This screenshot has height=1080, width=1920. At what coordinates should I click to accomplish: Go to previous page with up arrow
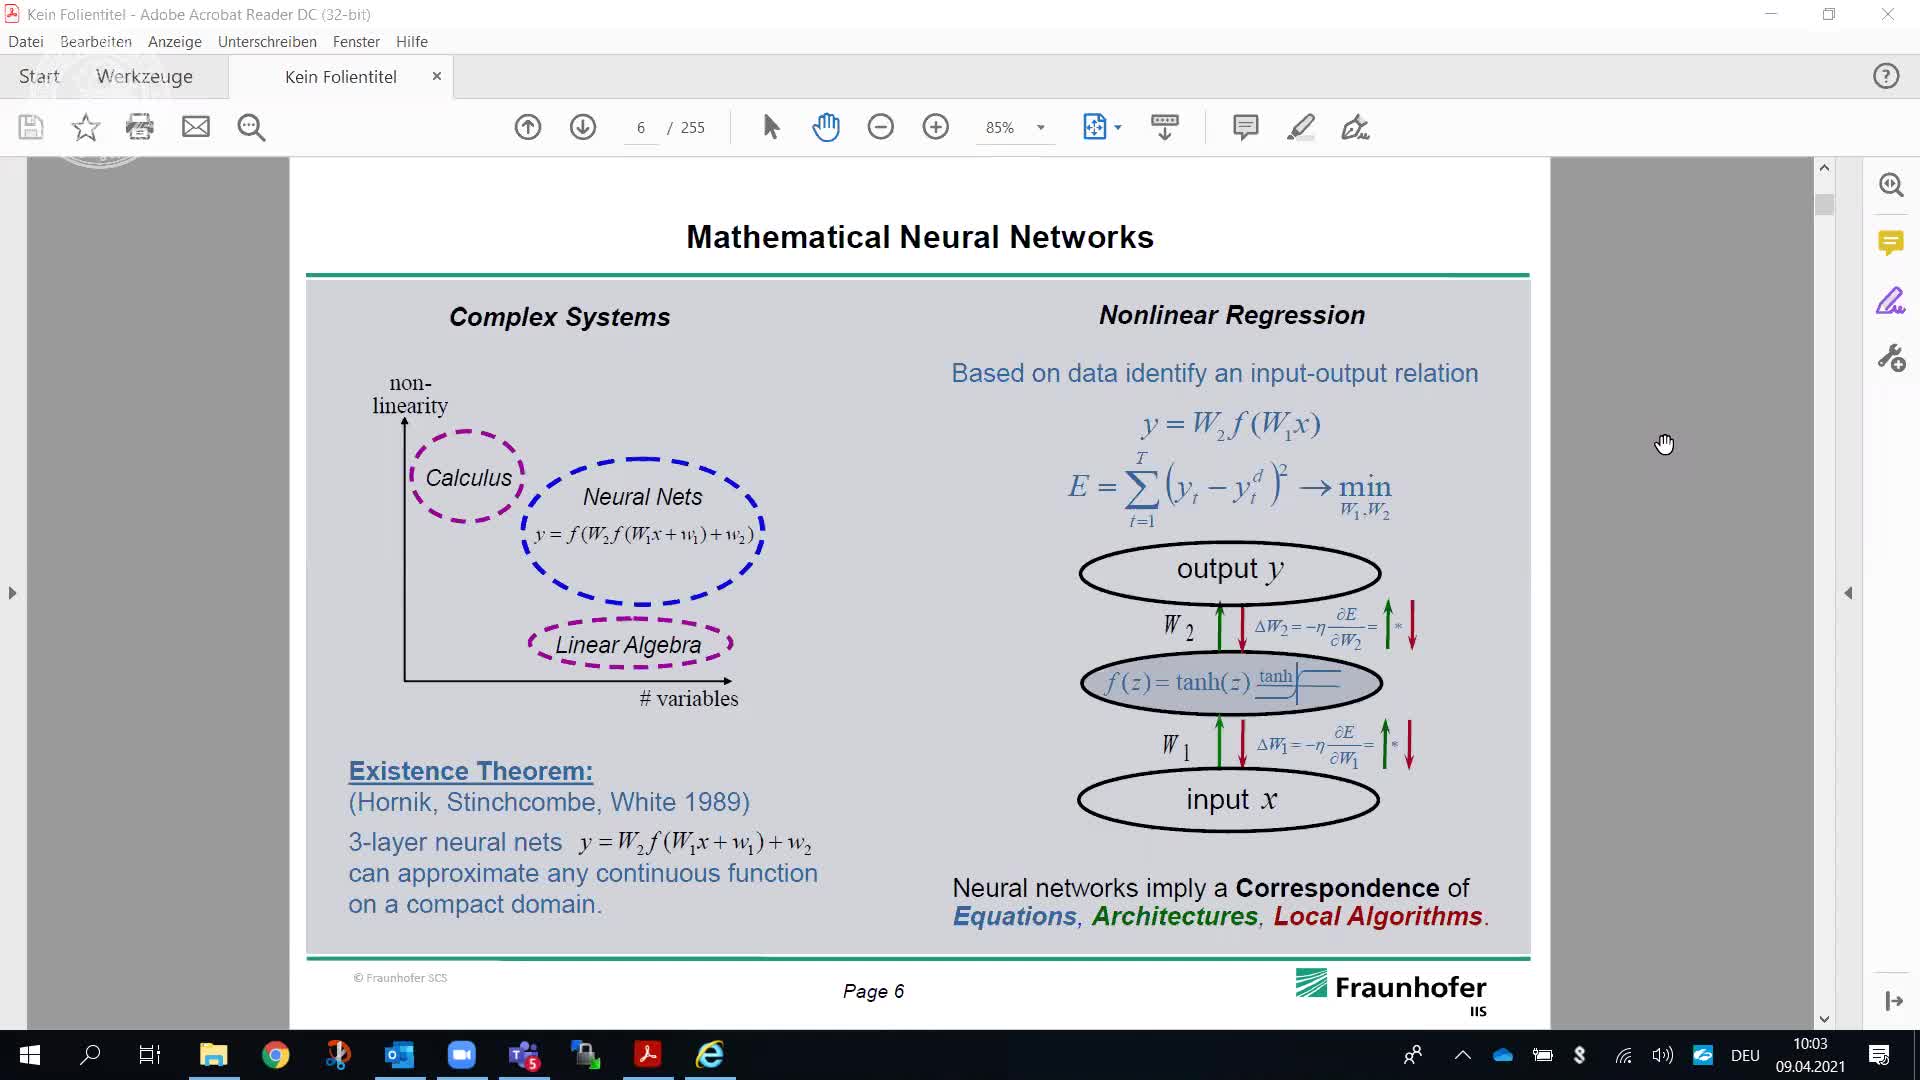pos(528,127)
